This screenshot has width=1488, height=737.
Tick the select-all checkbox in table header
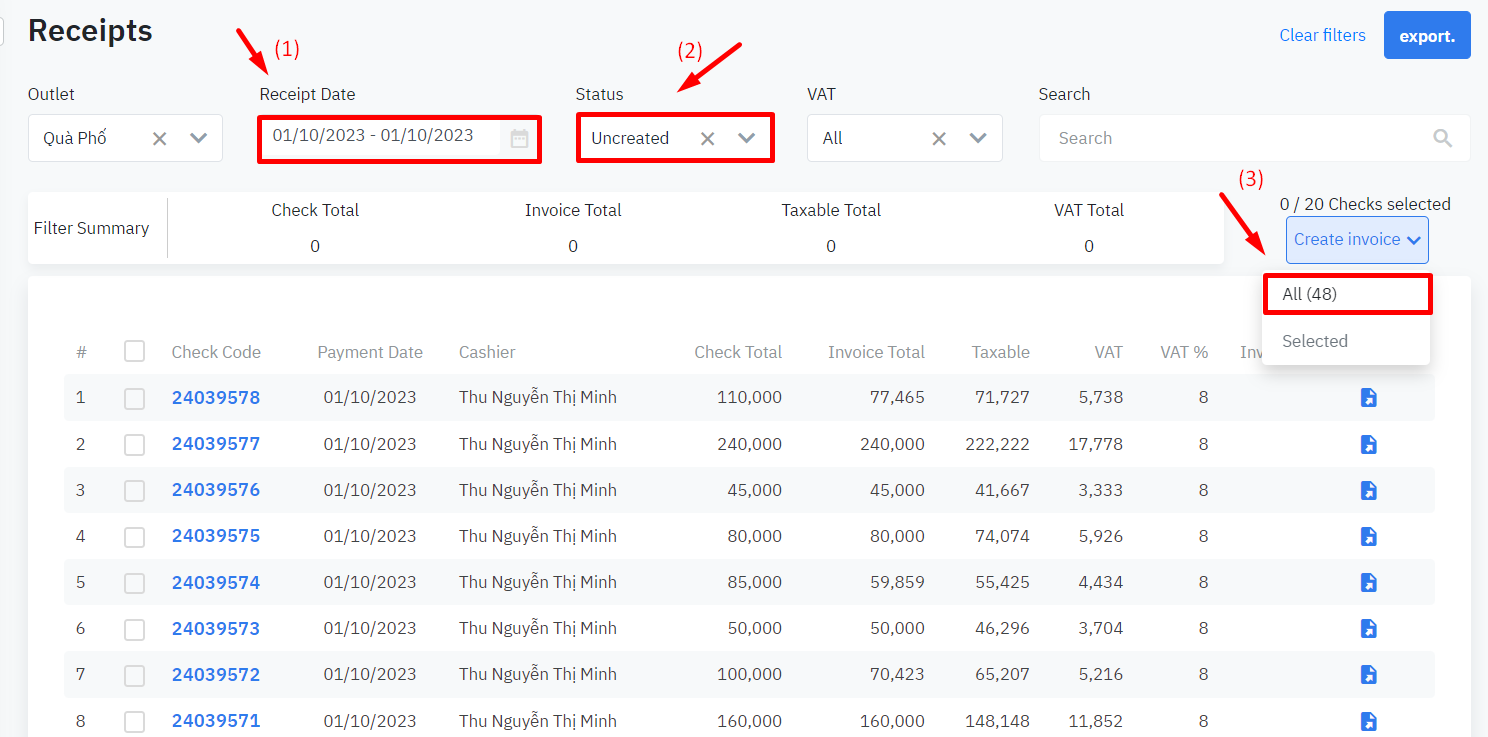pyautogui.click(x=134, y=351)
